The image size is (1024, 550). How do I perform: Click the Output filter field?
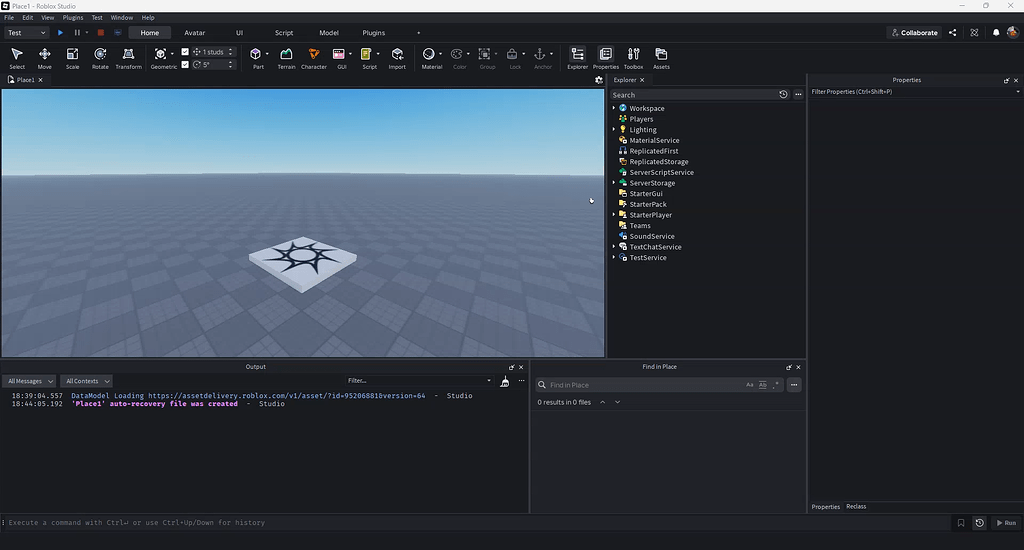419,380
